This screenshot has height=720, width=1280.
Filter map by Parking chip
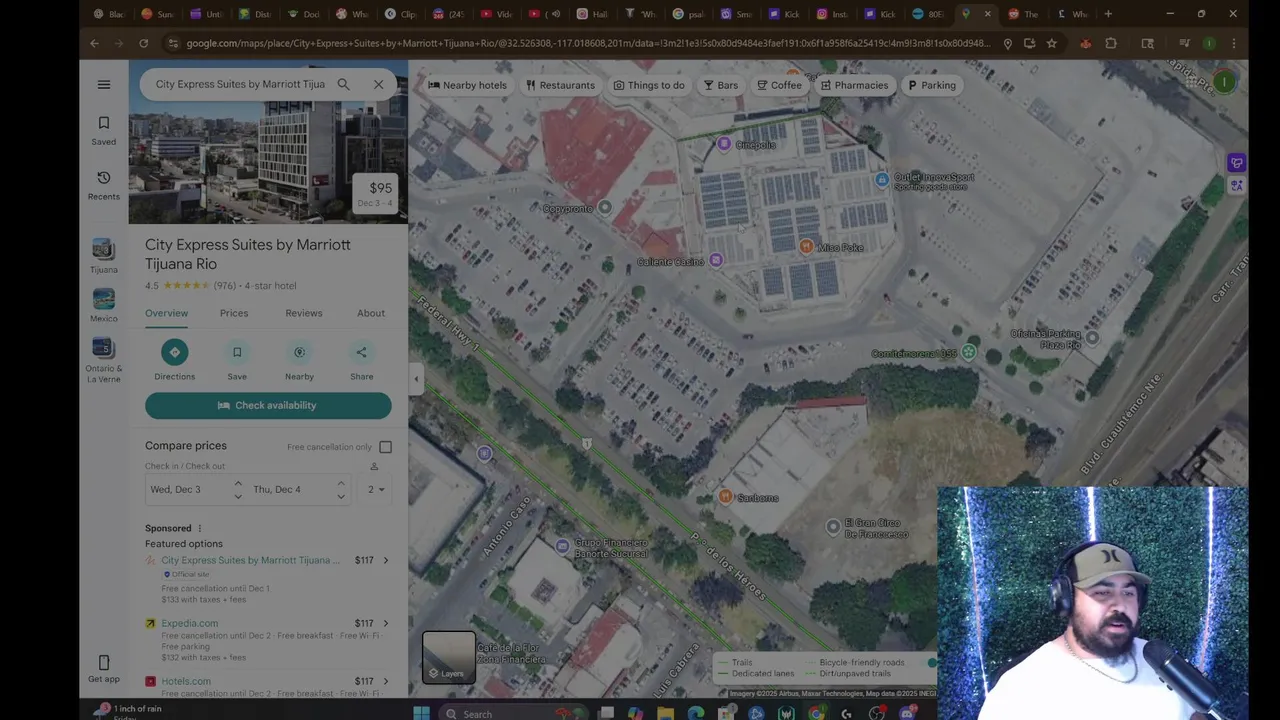tap(932, 85)
